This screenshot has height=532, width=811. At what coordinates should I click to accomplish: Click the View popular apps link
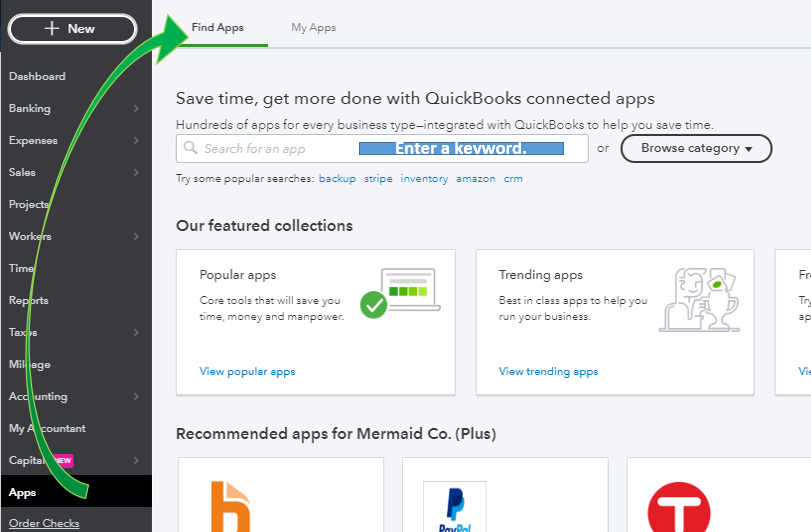click(x=247, y=371)
